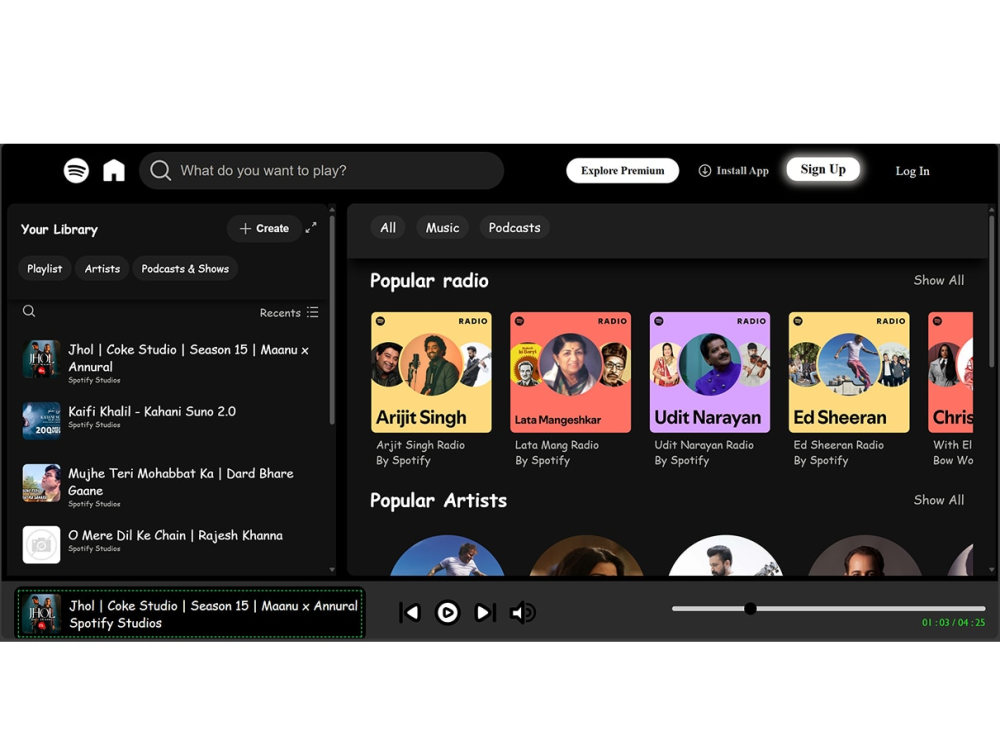
Task: Show All for Popular radio
Action: 939,280
